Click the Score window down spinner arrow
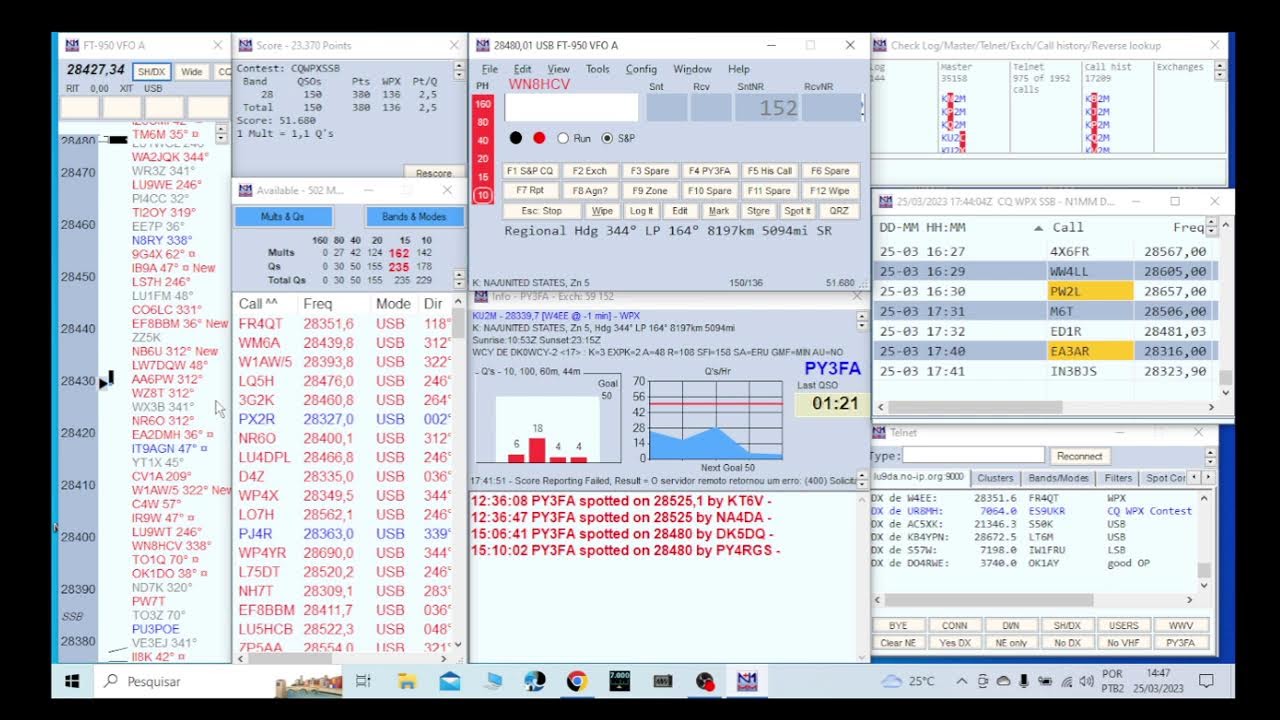 pos(458,75)
